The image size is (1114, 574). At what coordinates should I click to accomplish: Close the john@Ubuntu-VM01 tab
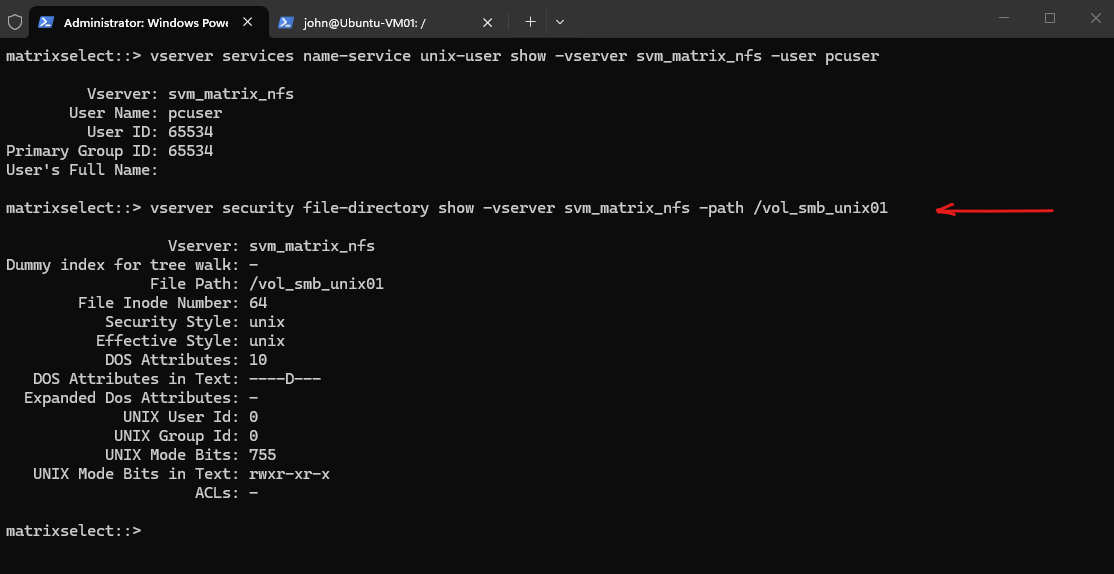[x=487, y=22]
